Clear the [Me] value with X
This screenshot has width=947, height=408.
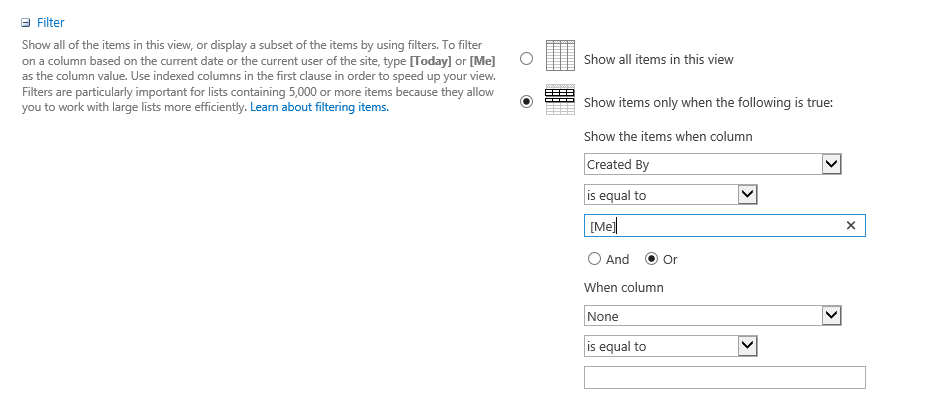[x=851, y=226]
